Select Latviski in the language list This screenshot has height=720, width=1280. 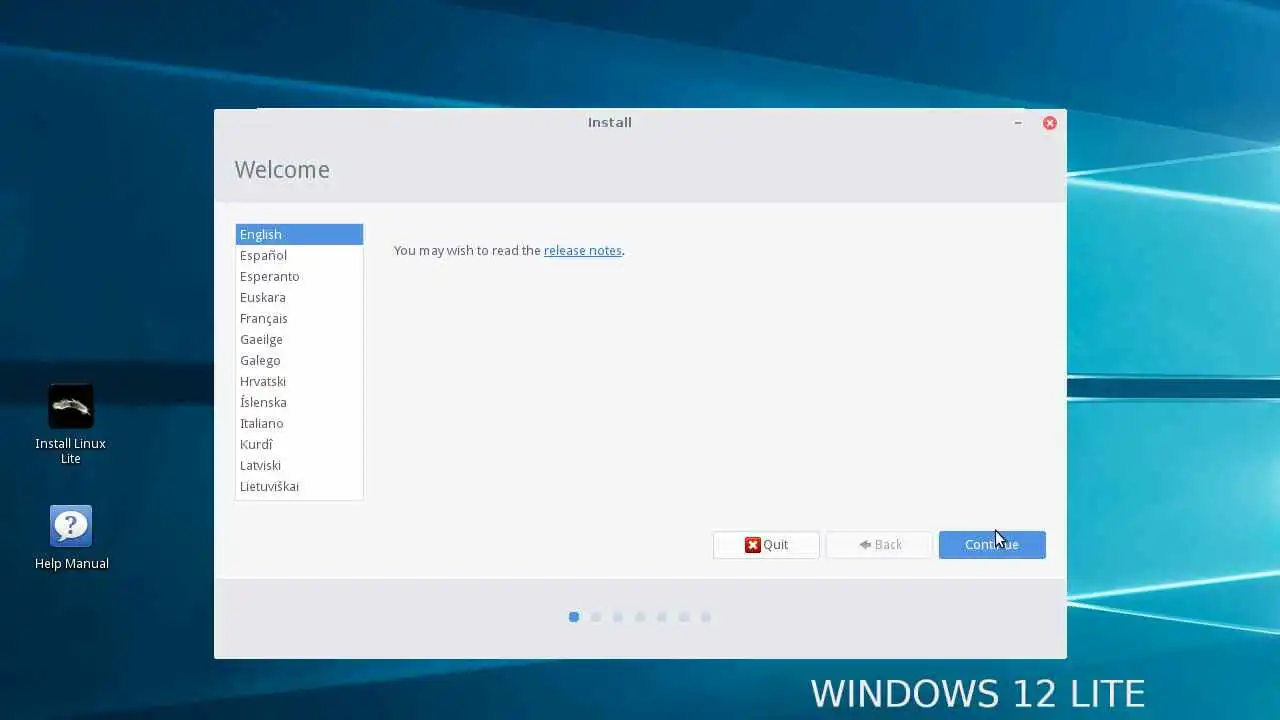pyautogui.click(x=299, y=465)
